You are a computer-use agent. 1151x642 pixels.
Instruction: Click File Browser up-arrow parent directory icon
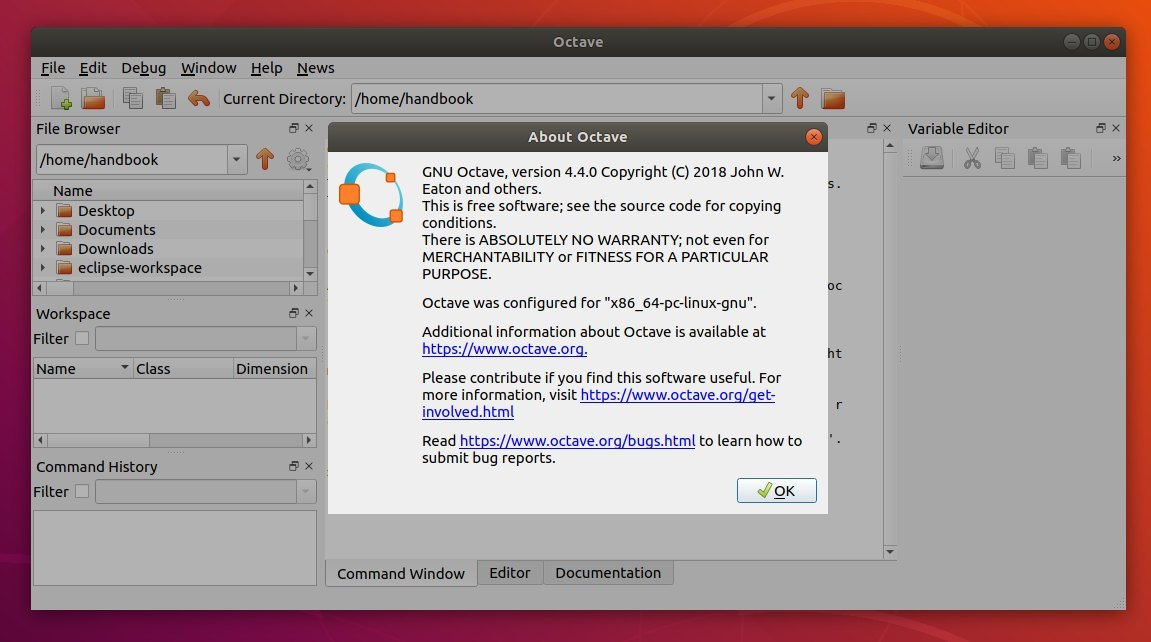265,159
